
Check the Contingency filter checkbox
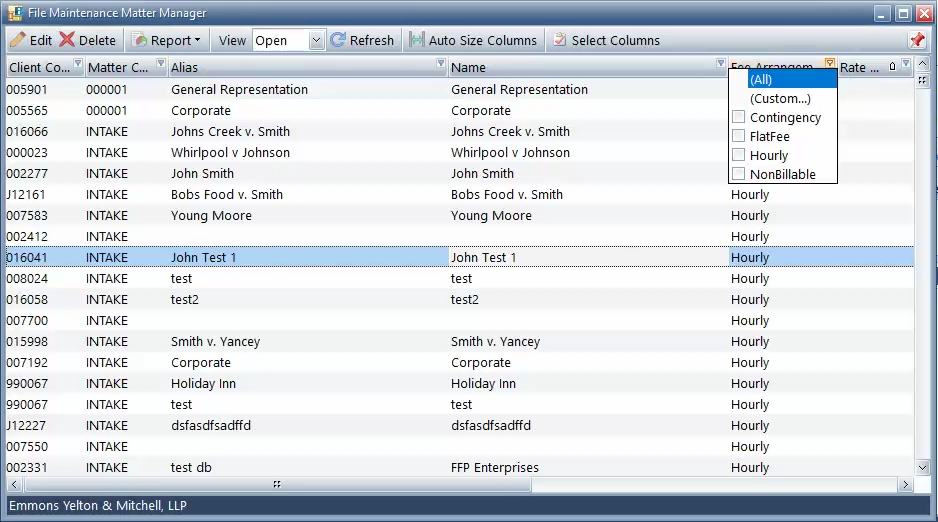pos(739,117)
